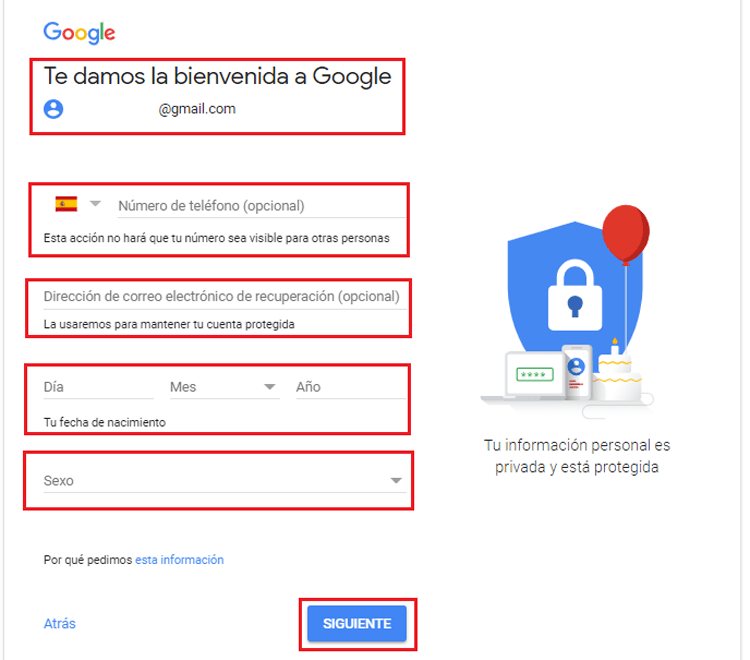
Task: Open the country code dropdown arrow
Action: [96, 204]
